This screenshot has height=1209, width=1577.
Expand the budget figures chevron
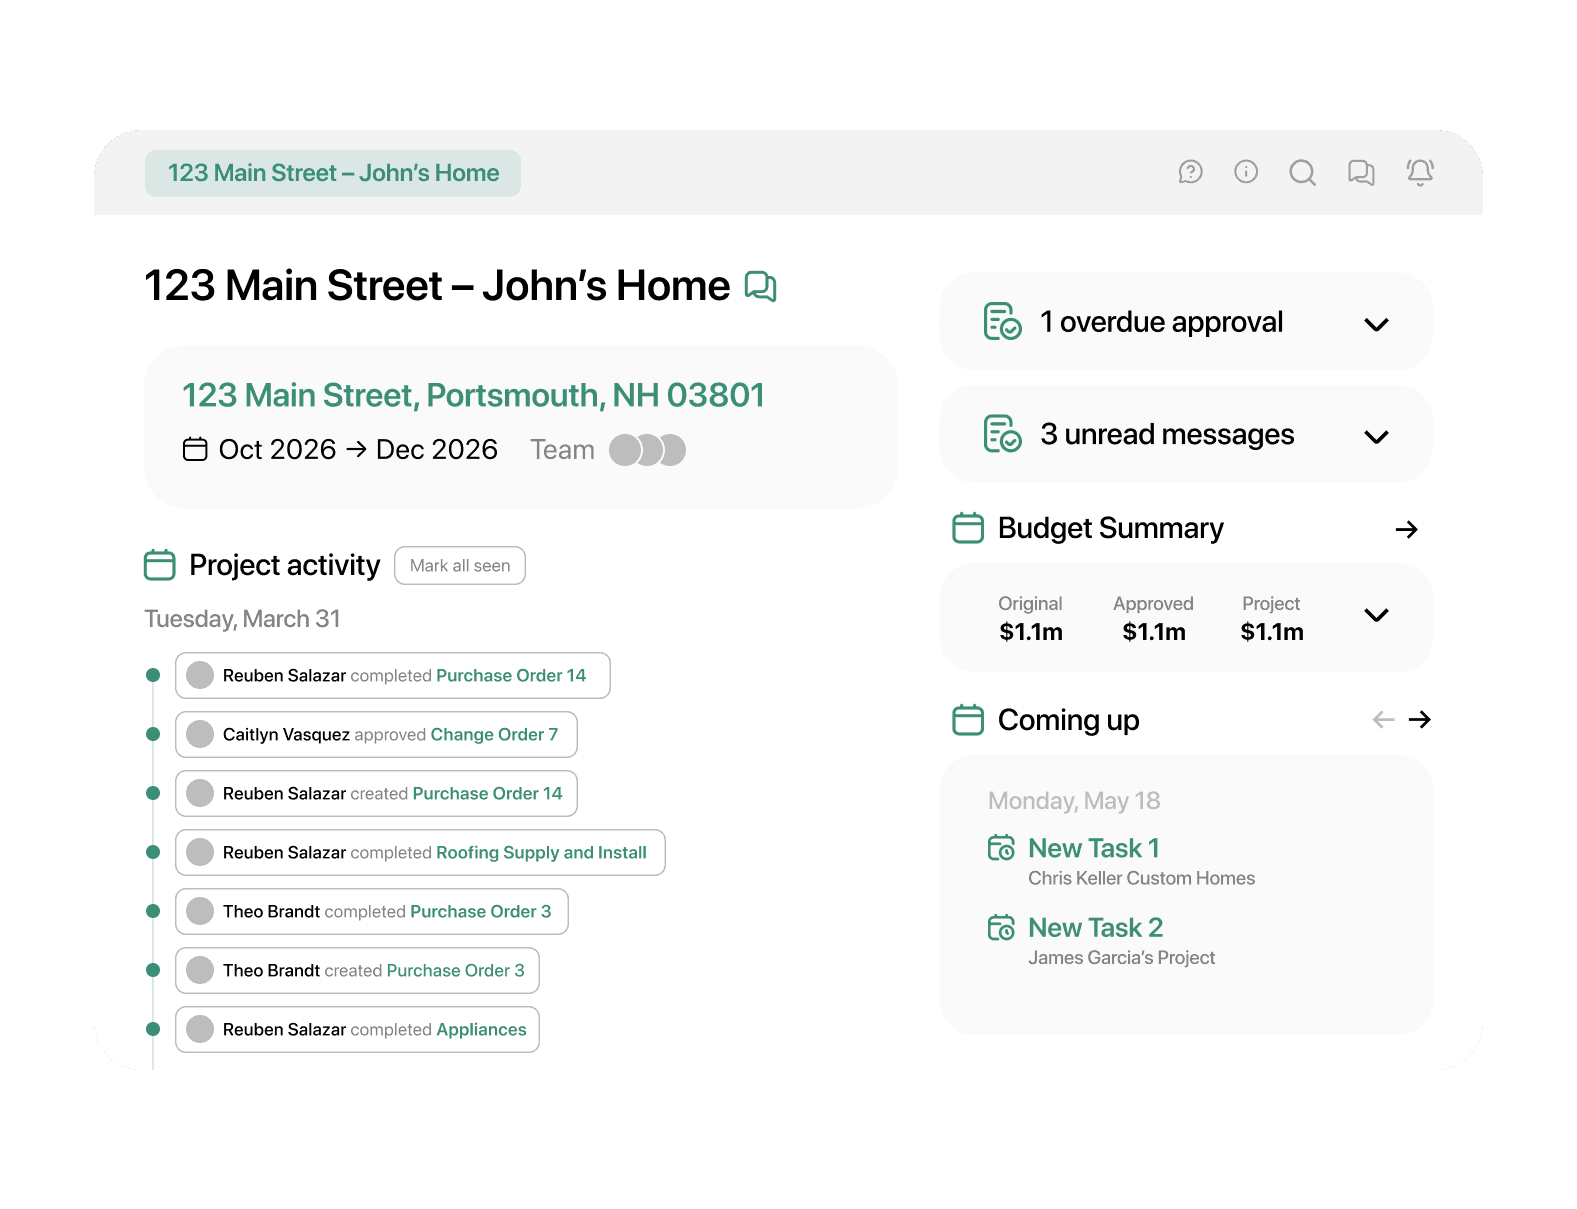coord(1377,615)
